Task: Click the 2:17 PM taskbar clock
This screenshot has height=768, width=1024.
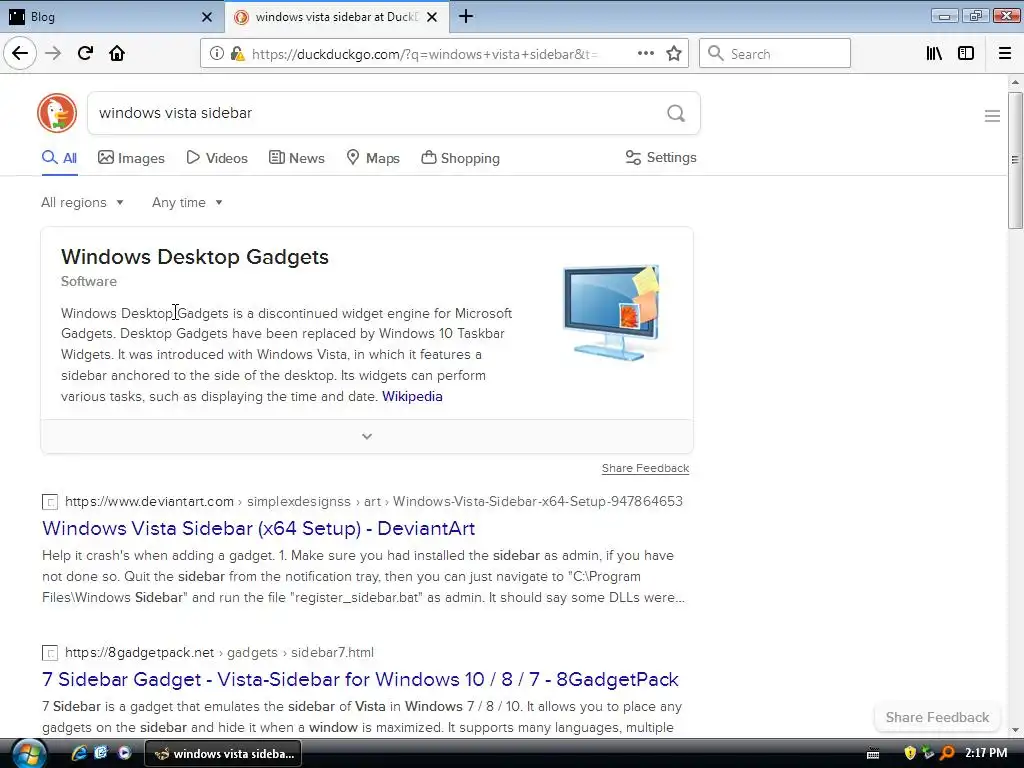Action: [986, 753]
